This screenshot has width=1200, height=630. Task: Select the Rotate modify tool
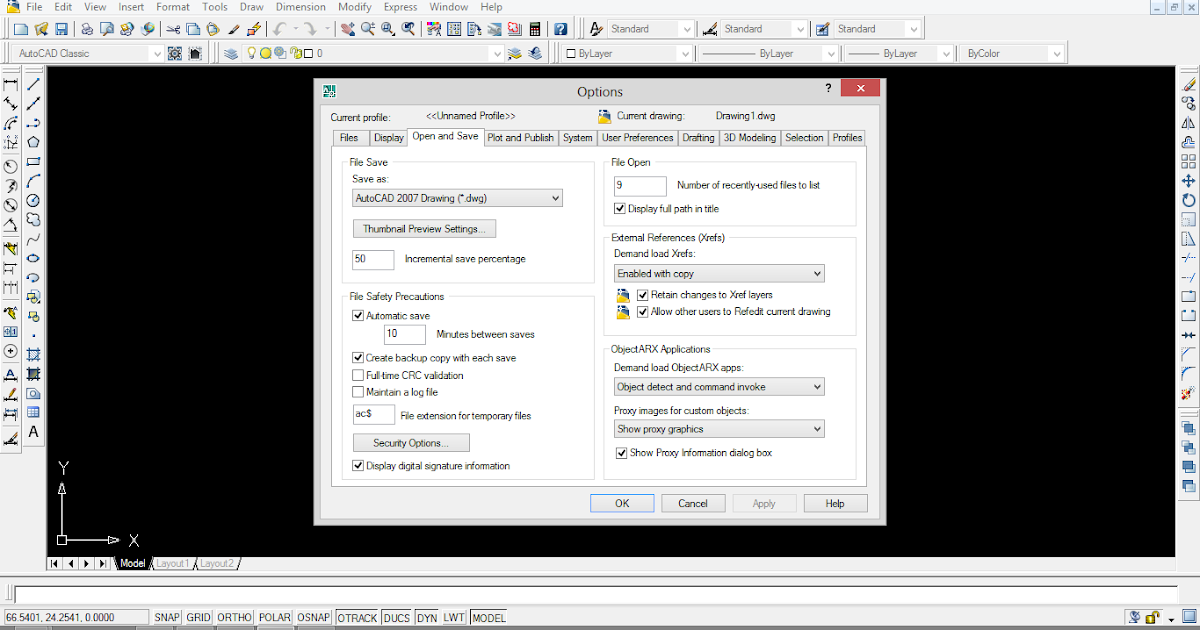[x=1189, y=200]
